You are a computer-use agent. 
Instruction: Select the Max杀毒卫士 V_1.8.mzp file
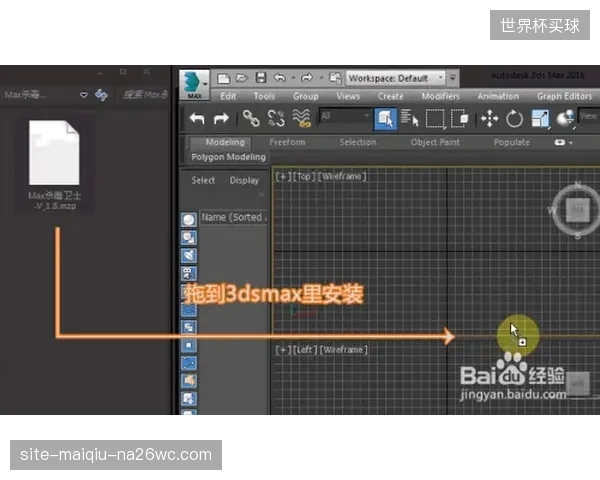(x=54, y=165)
